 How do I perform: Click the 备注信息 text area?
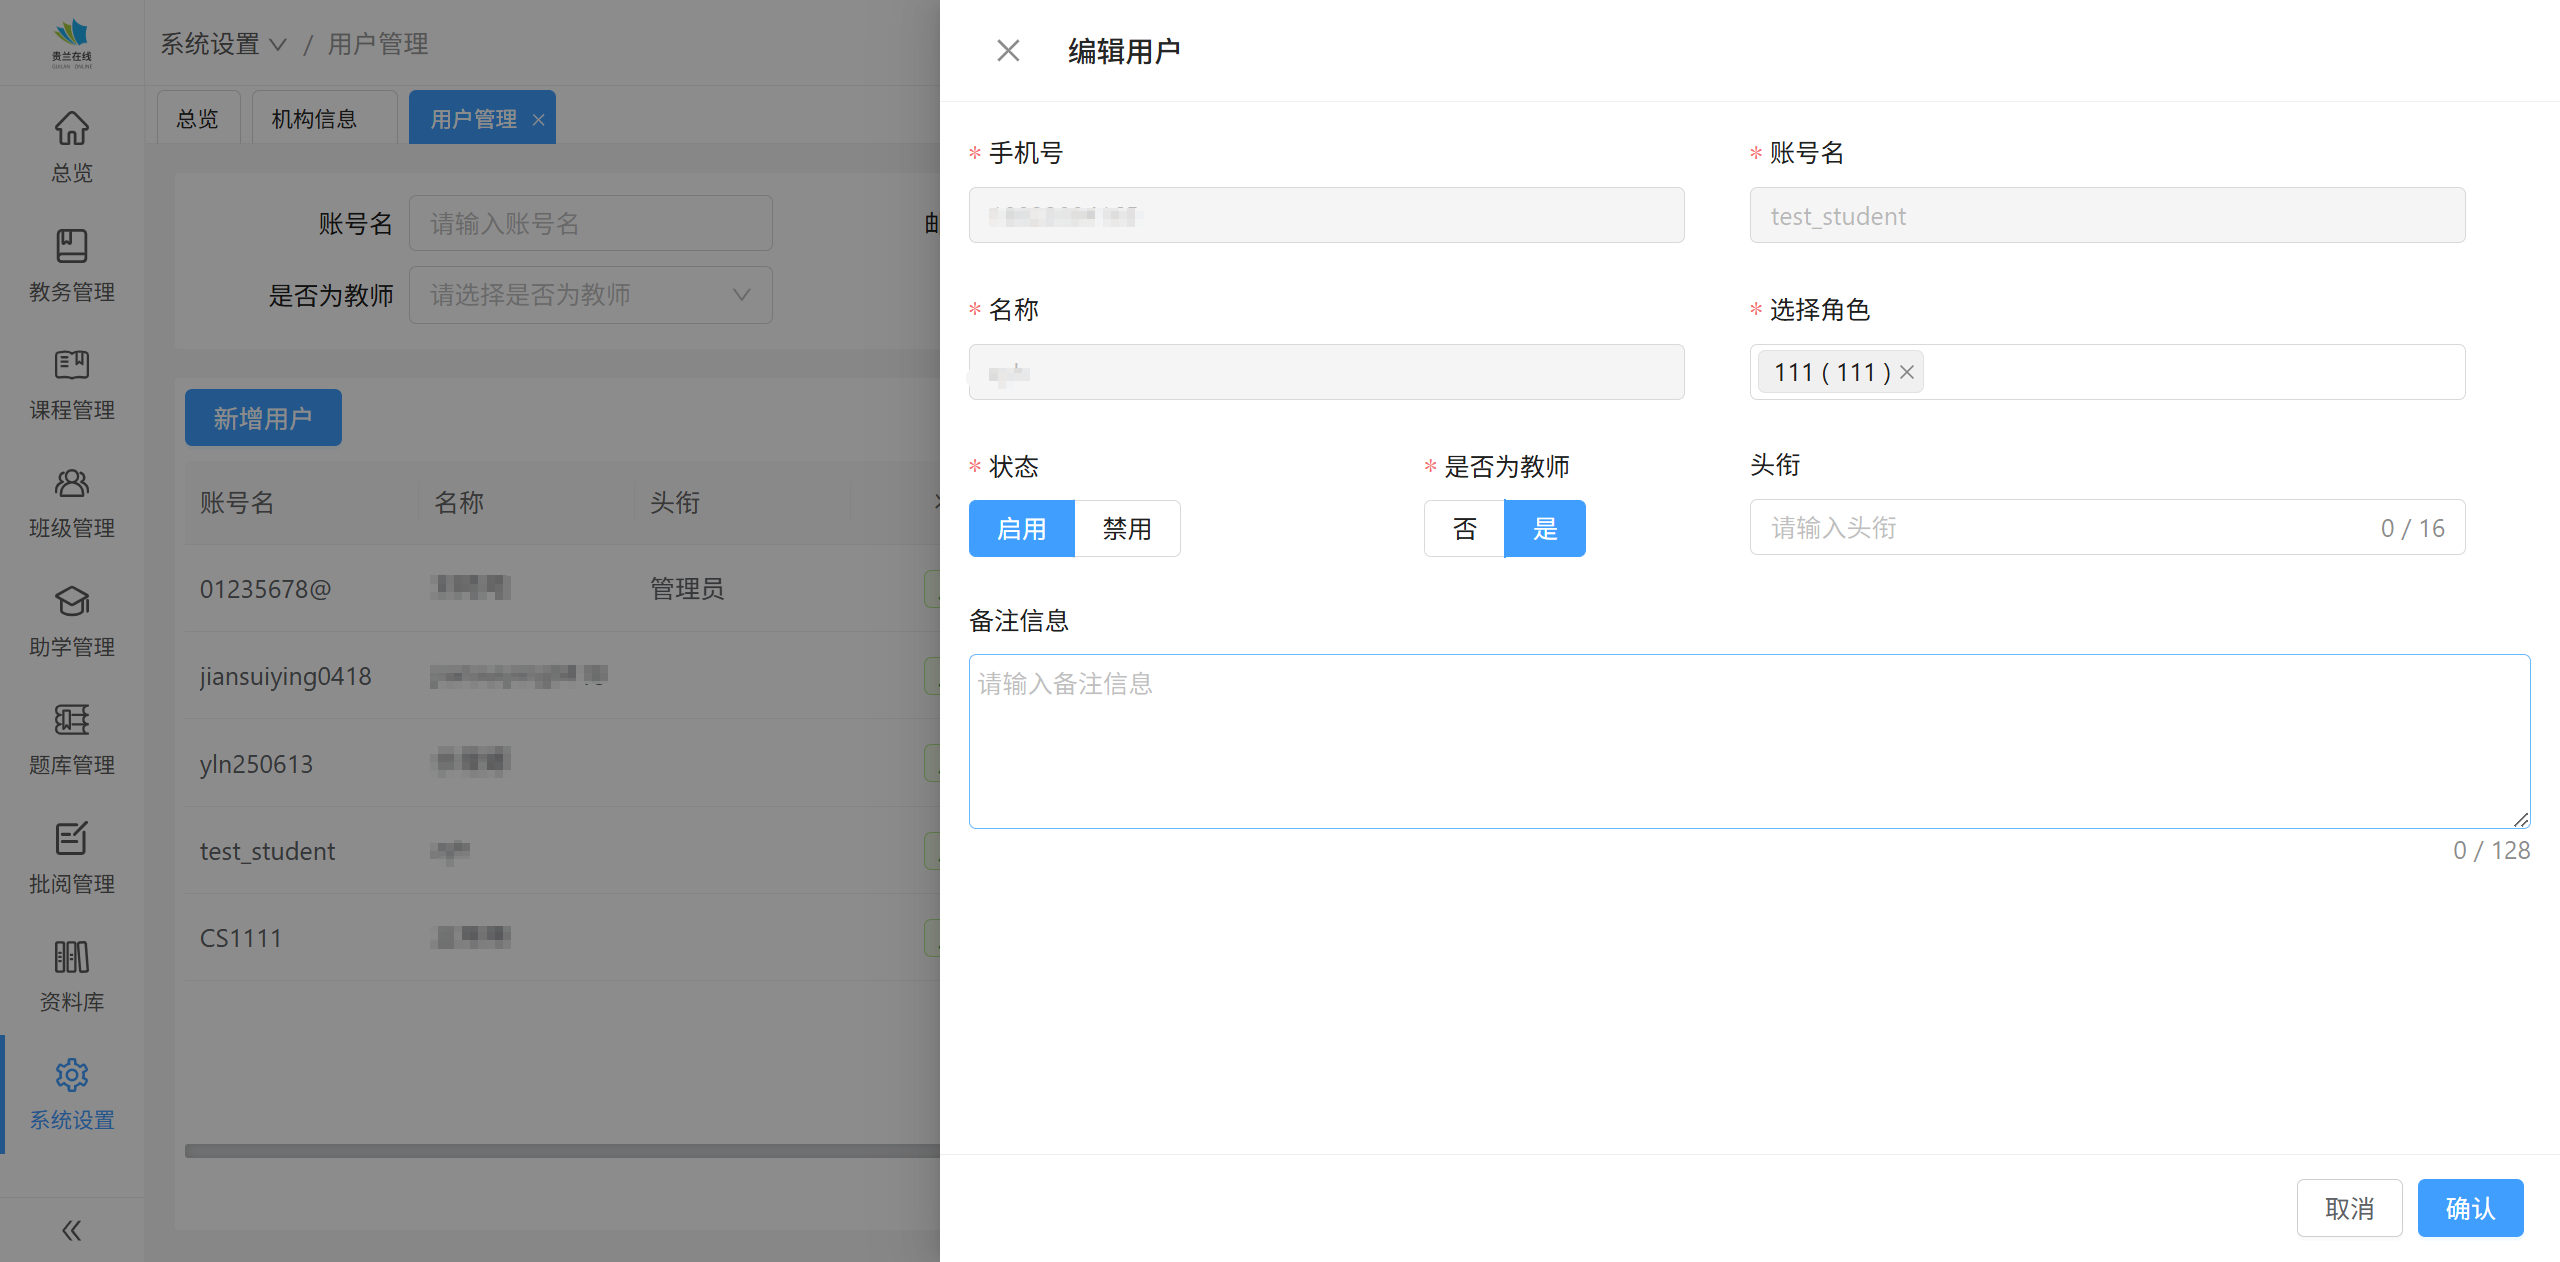(x=1748, y=741)
